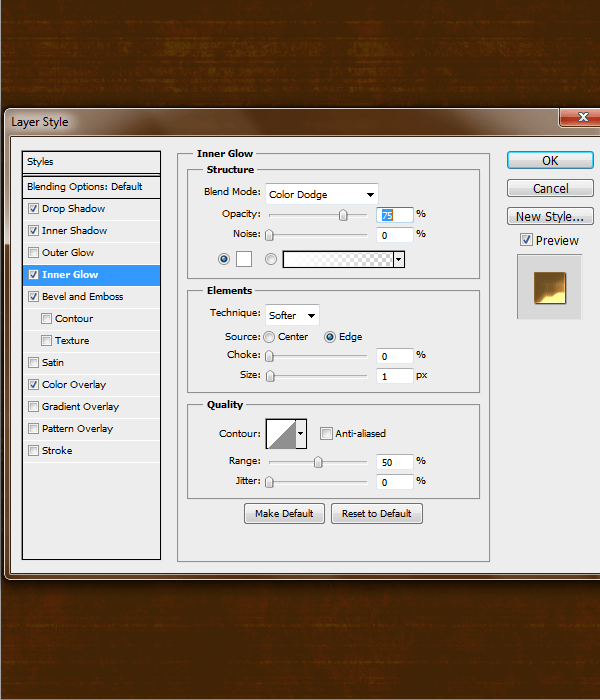Select the Styles section header

point(92,162)
